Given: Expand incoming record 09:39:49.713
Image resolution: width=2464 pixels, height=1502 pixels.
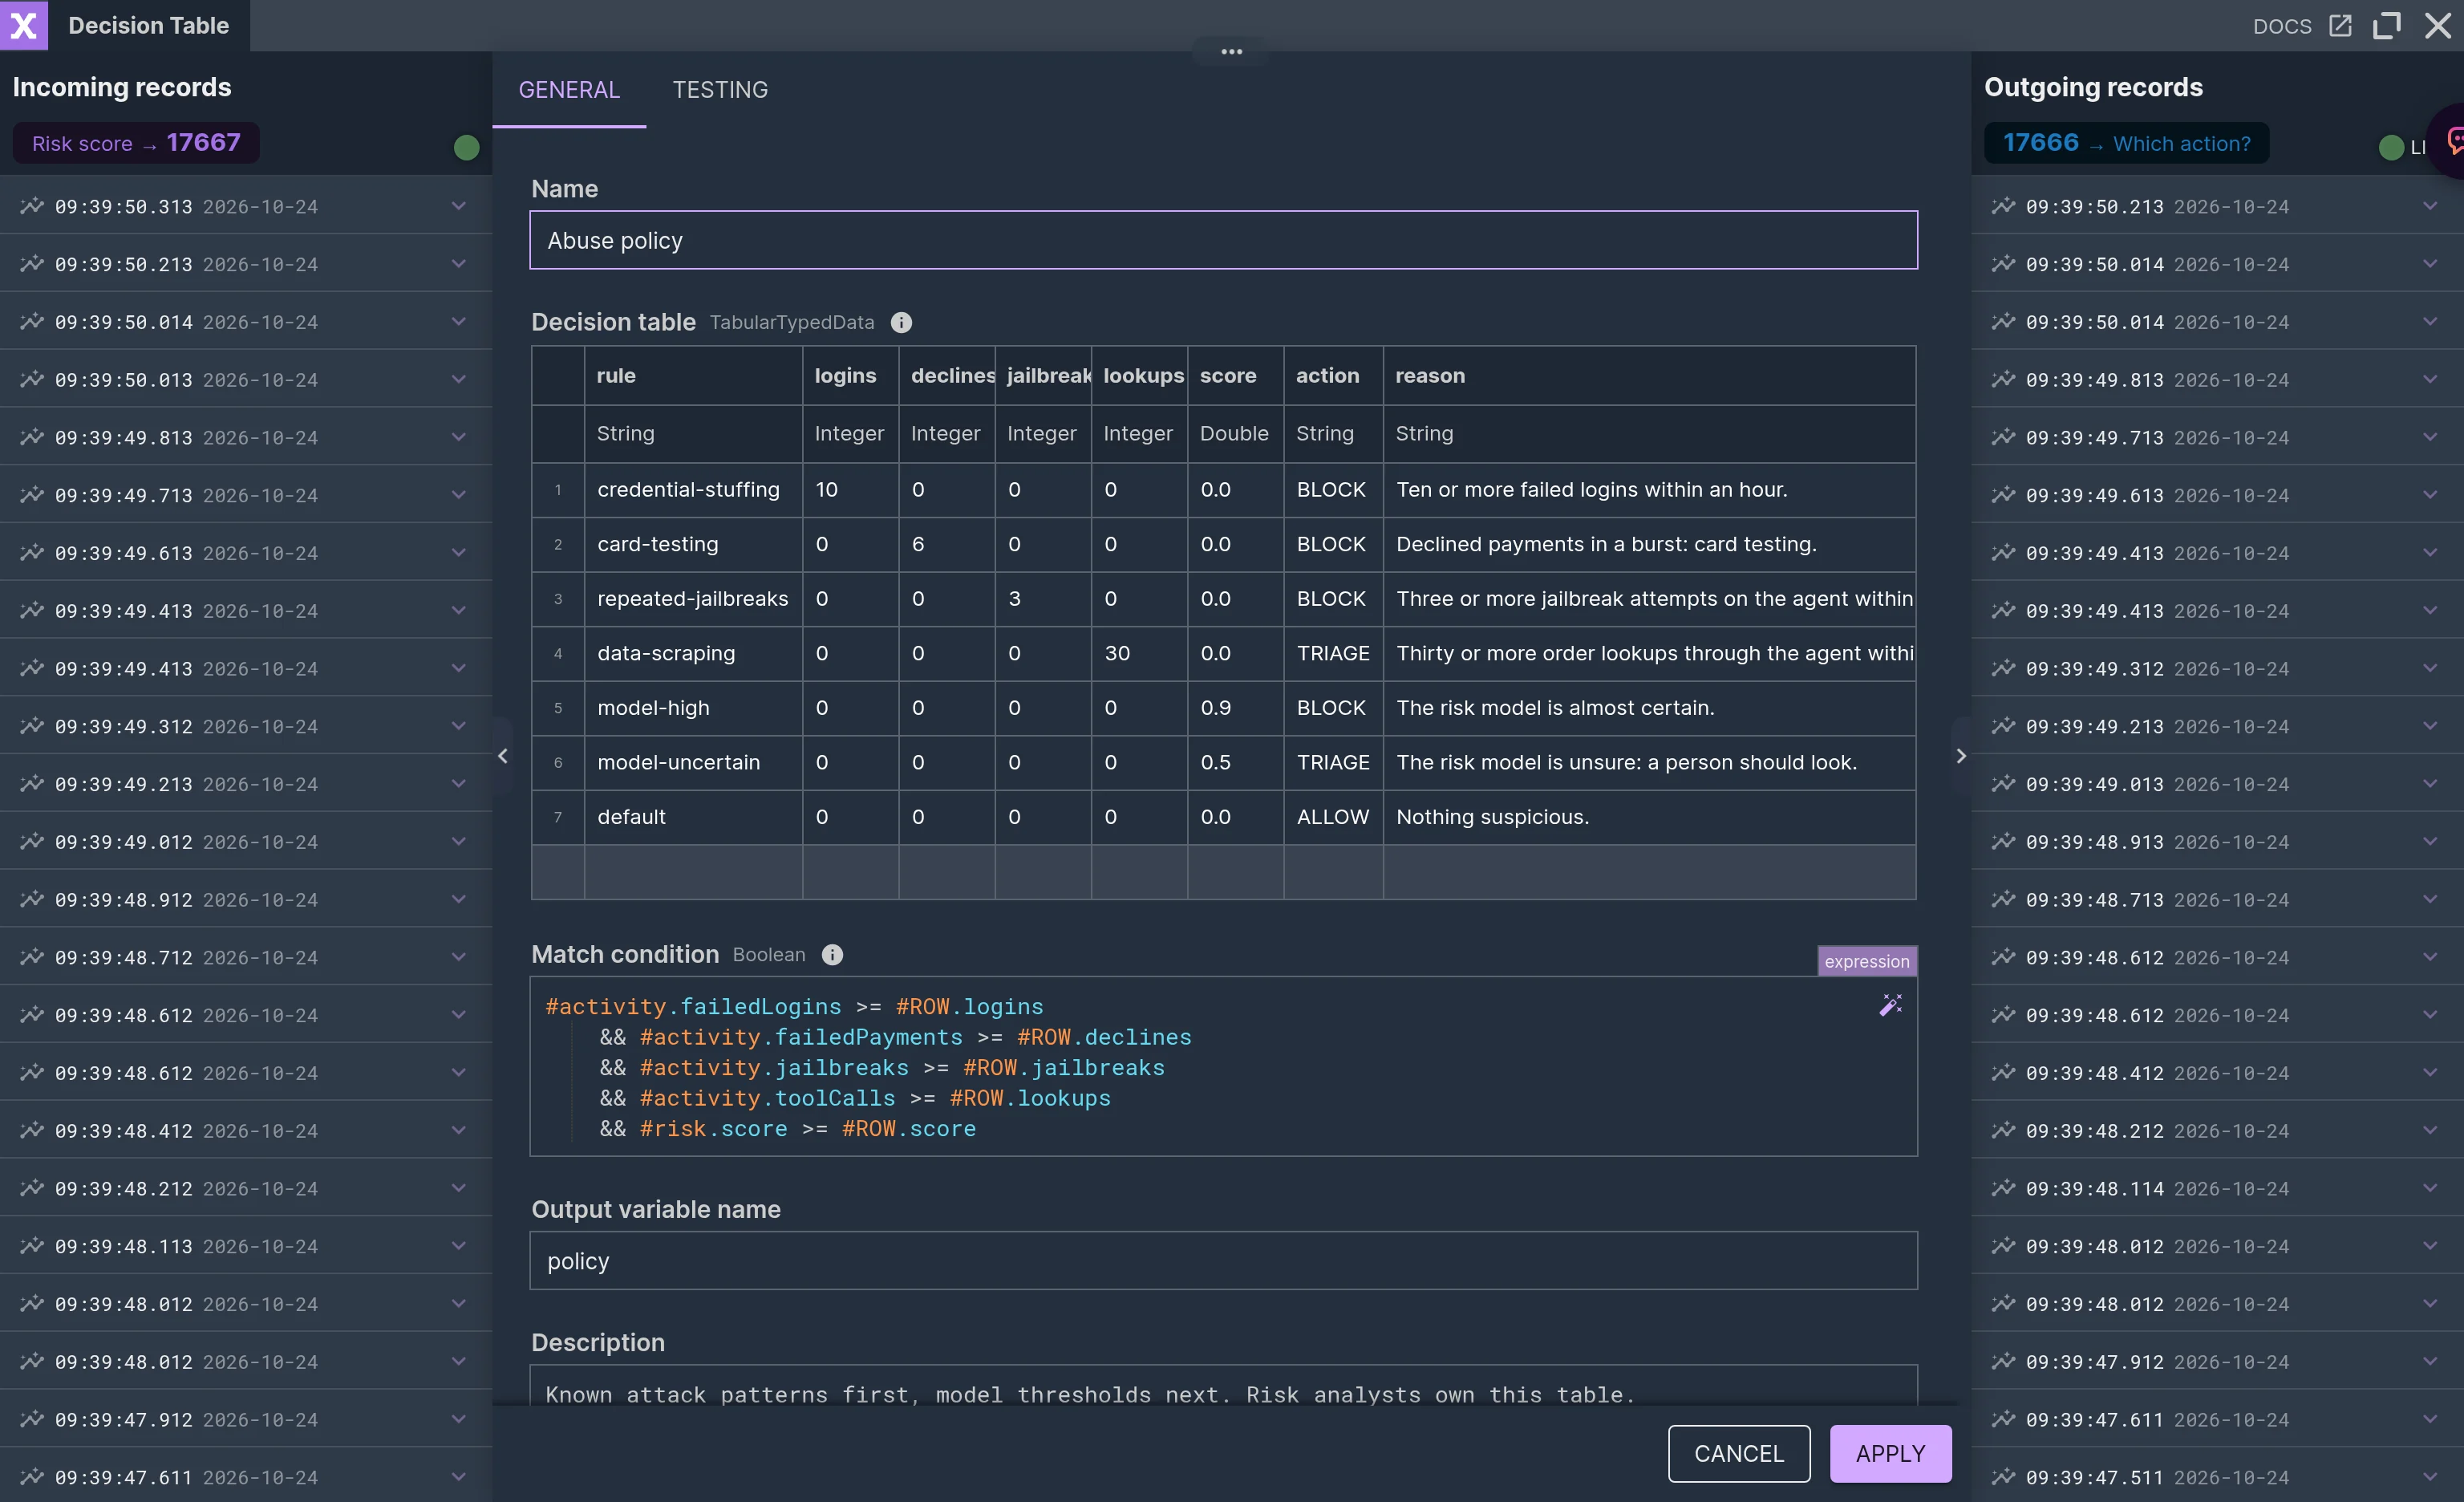Looking at the screenshot, I should (x=458, y=495).
